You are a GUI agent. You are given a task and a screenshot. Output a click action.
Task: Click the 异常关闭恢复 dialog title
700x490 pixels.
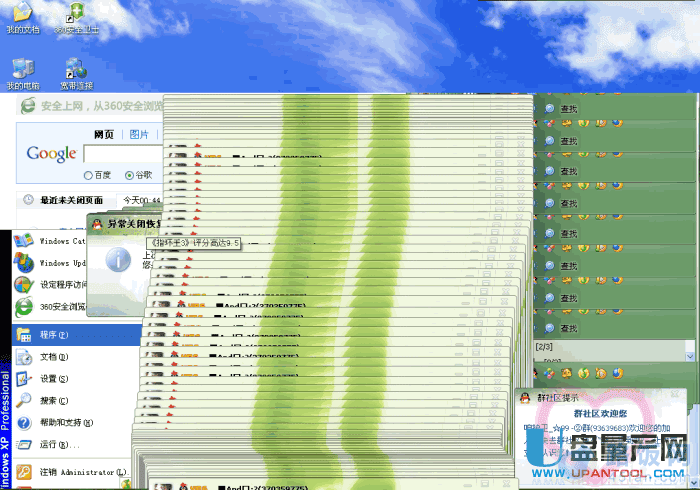[134, 224]
